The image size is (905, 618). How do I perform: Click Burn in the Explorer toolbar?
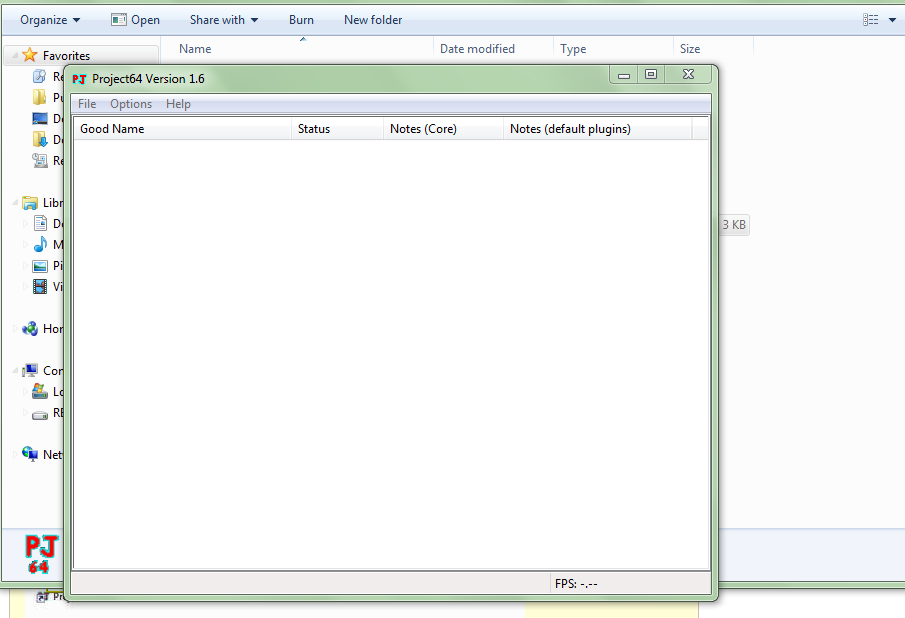(301, 20)
